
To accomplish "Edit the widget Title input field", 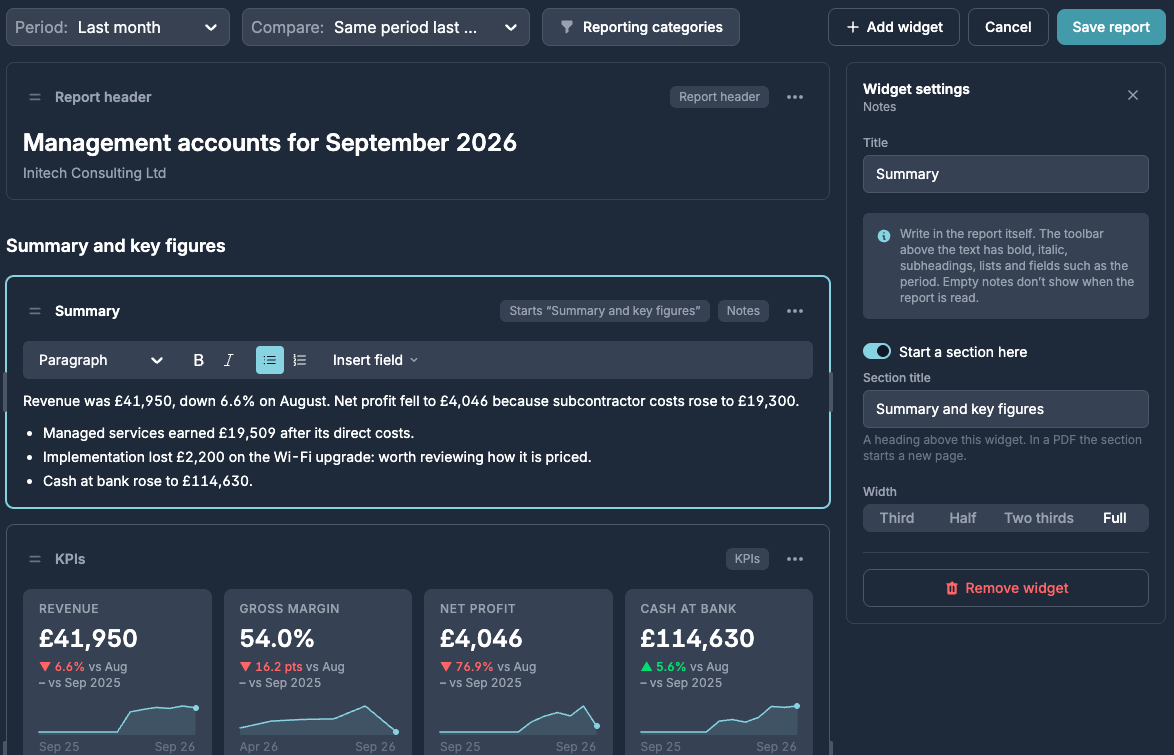I will click(x=1006, y=174).
